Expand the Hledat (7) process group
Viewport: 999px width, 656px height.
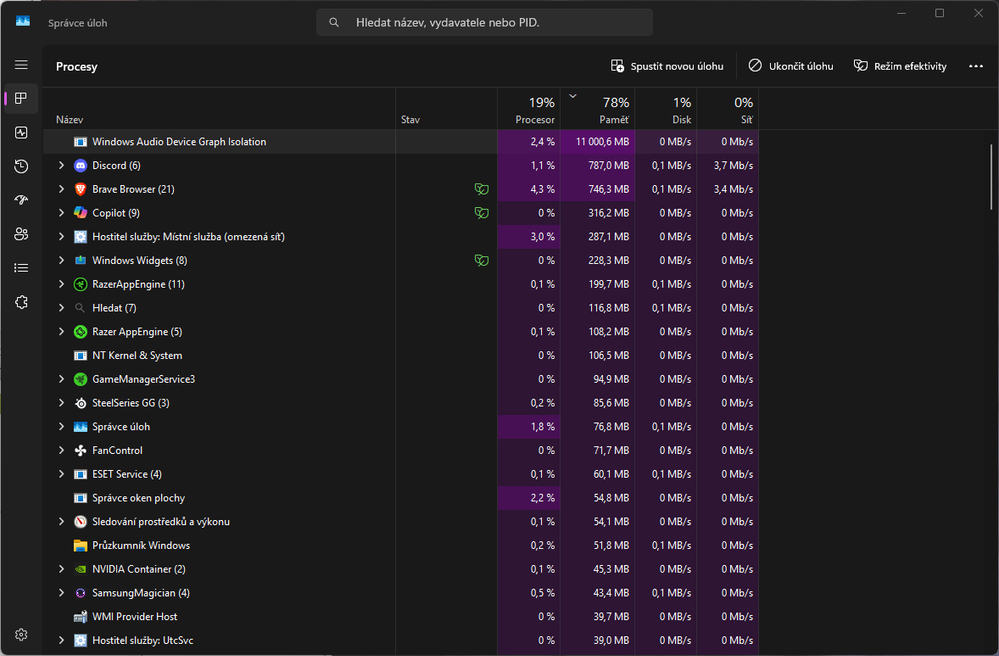[61, 308]
